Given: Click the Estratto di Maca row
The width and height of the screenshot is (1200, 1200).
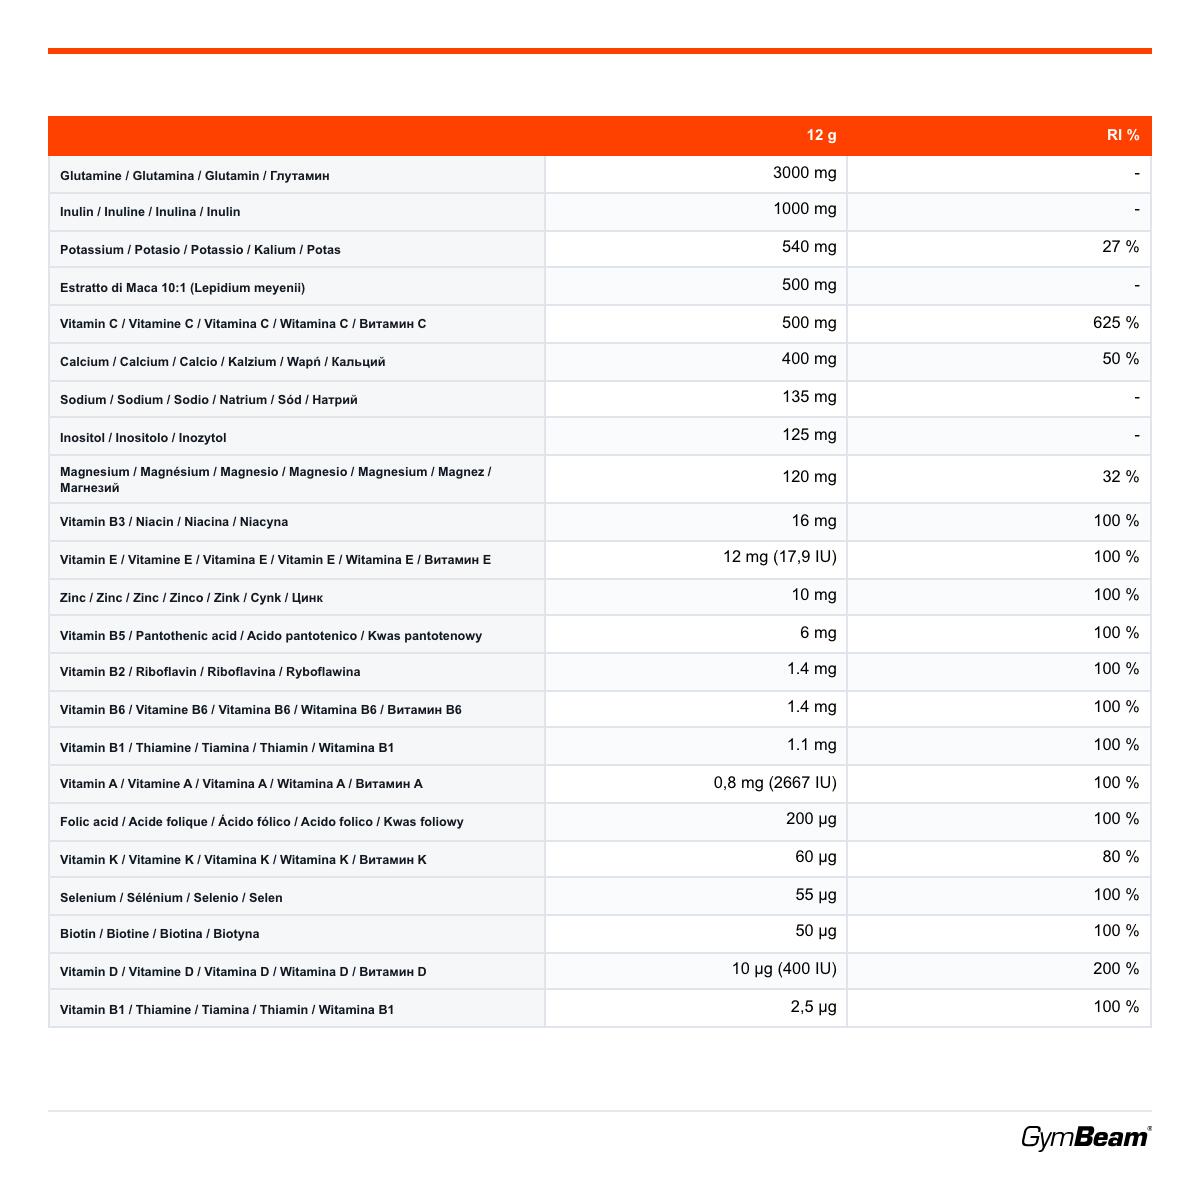Looking at the screenshot, I should coord(600,287).
